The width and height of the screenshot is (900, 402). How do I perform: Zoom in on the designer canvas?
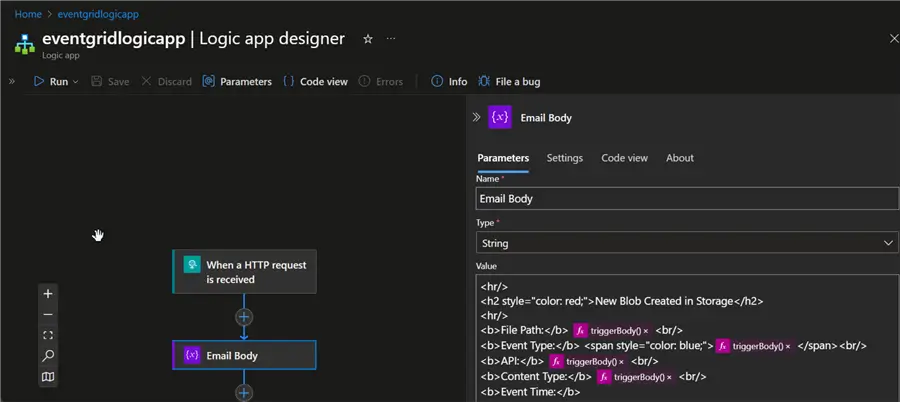(x=48, y=294)
